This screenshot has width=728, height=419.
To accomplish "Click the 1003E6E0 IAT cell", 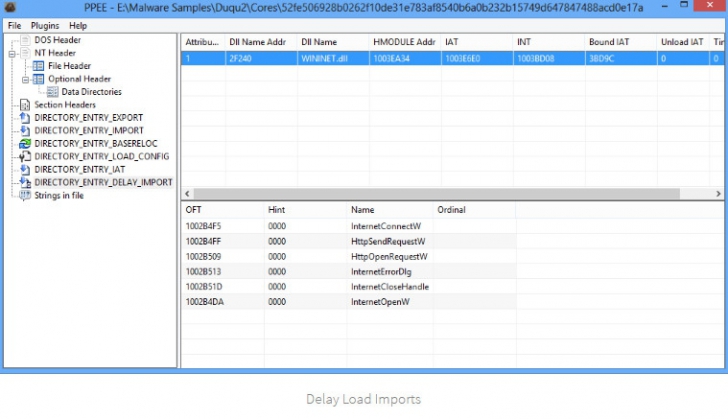I will coord(477,59).
